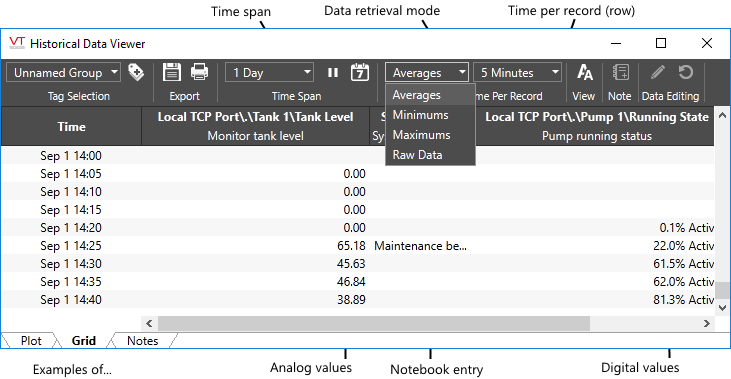731x379 pixels.
Task: Click the Time column header
Action: click(x=71, y=126)
